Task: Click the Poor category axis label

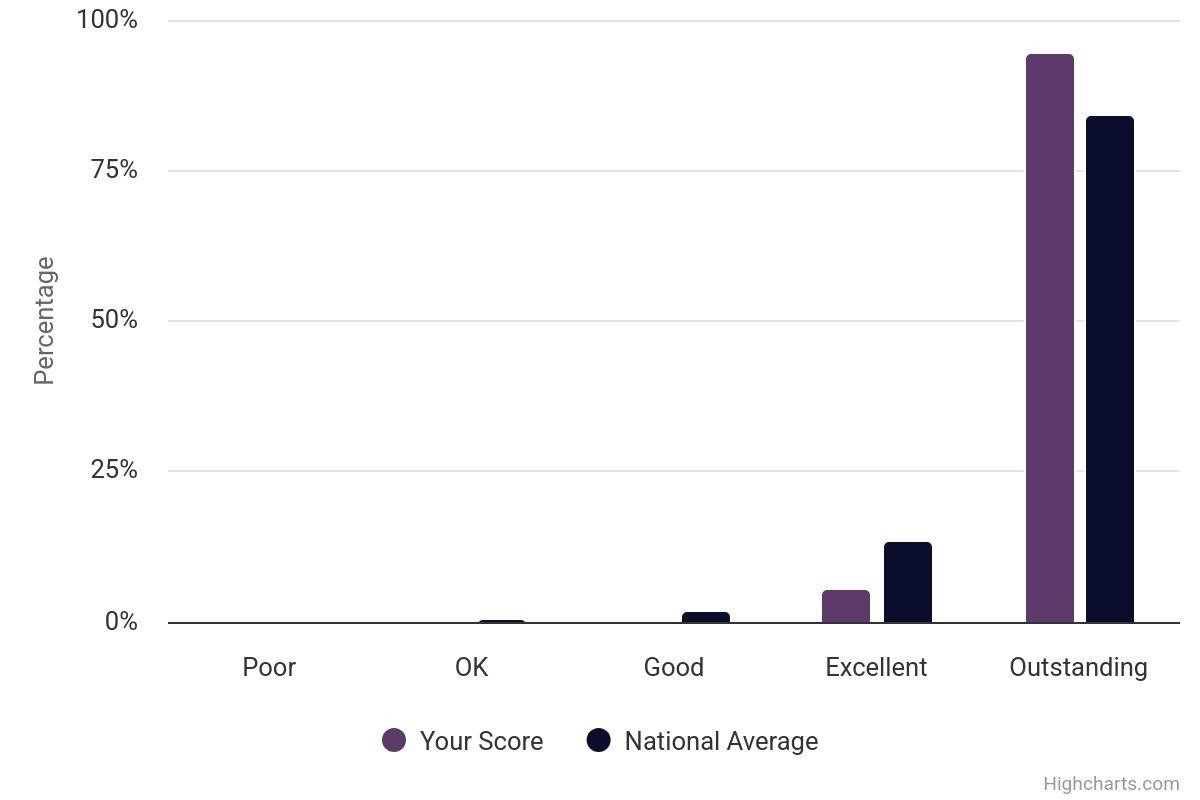Action: click(269, 667)
